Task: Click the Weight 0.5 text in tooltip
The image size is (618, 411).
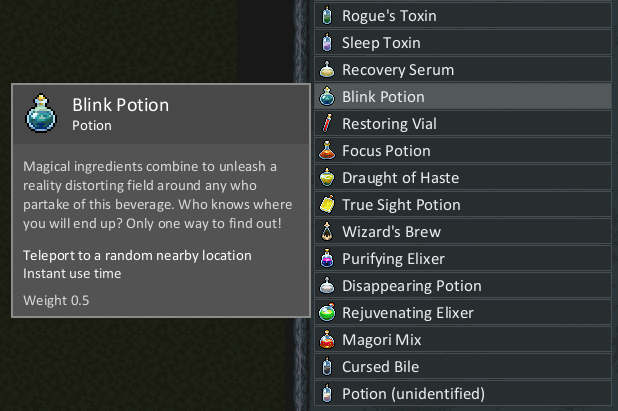Action: 56,300
